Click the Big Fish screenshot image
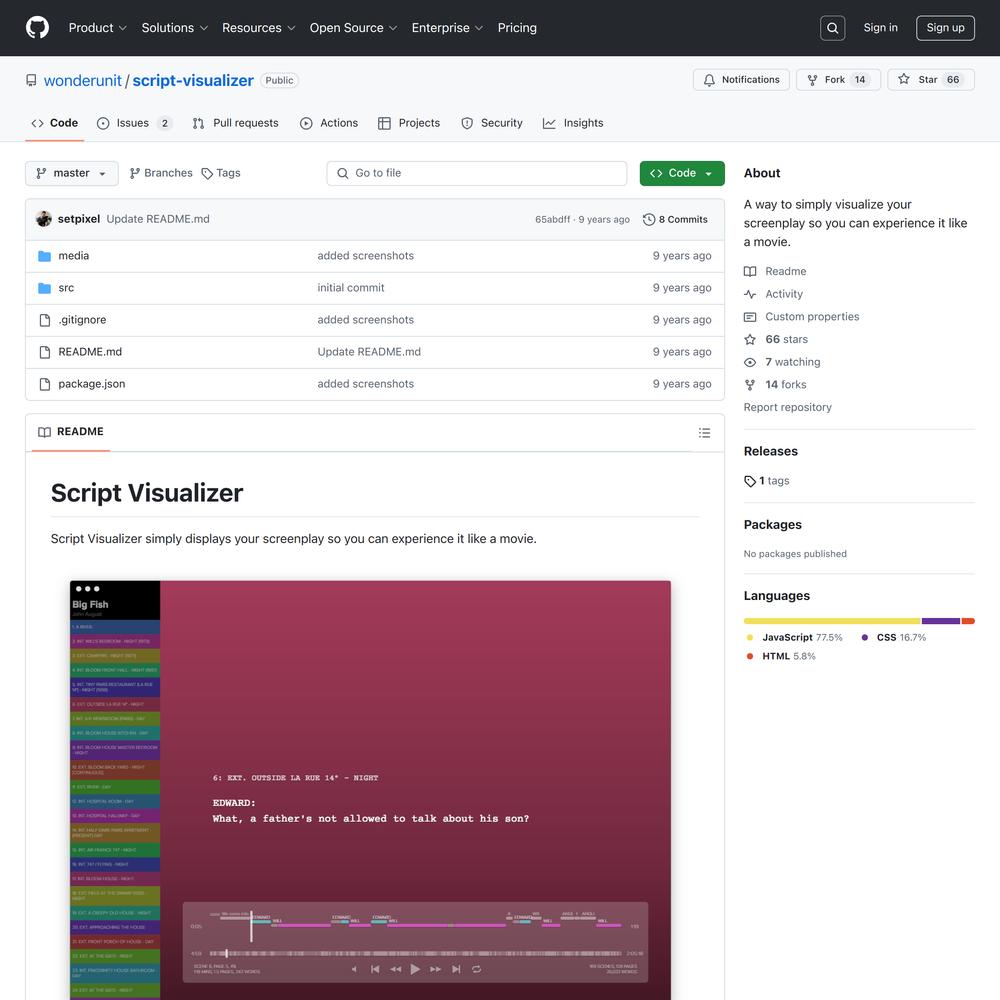This screenshot has height=1000, width=1000. tap(371, 790)
